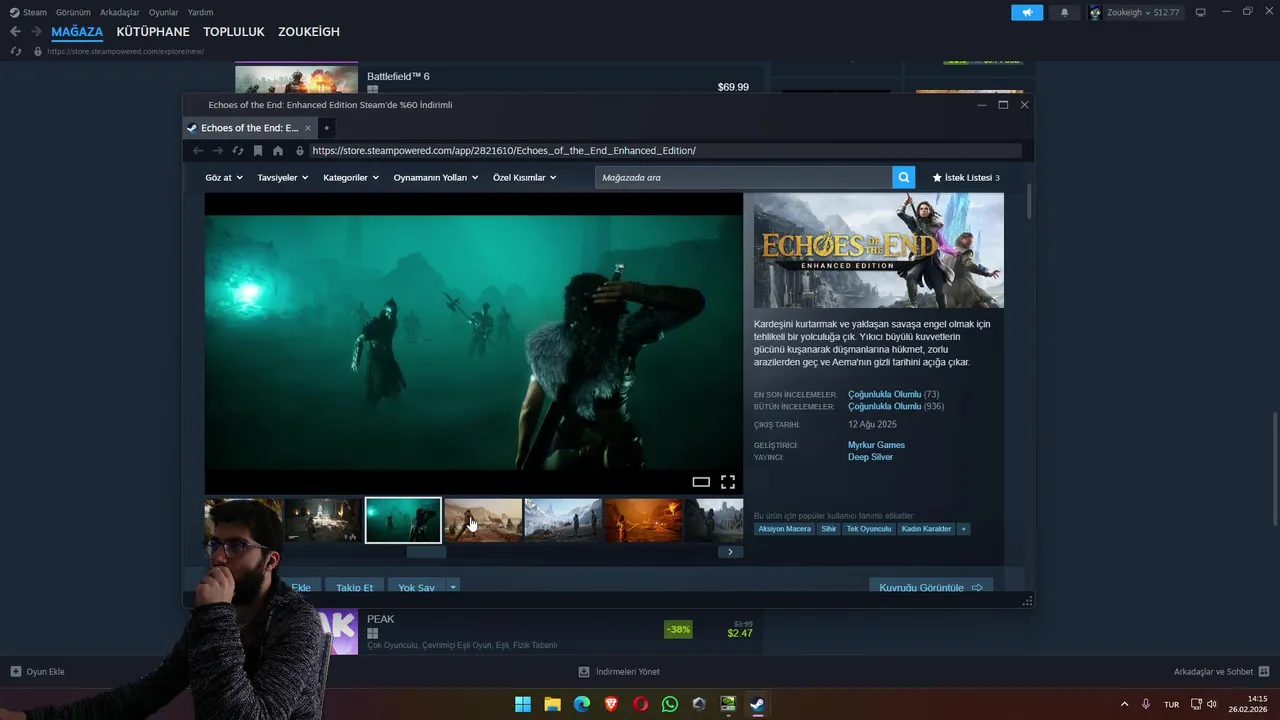Expand the Göz at dropdown
This screenshot has width=1280, height=720.
click(x=224, y=178)
